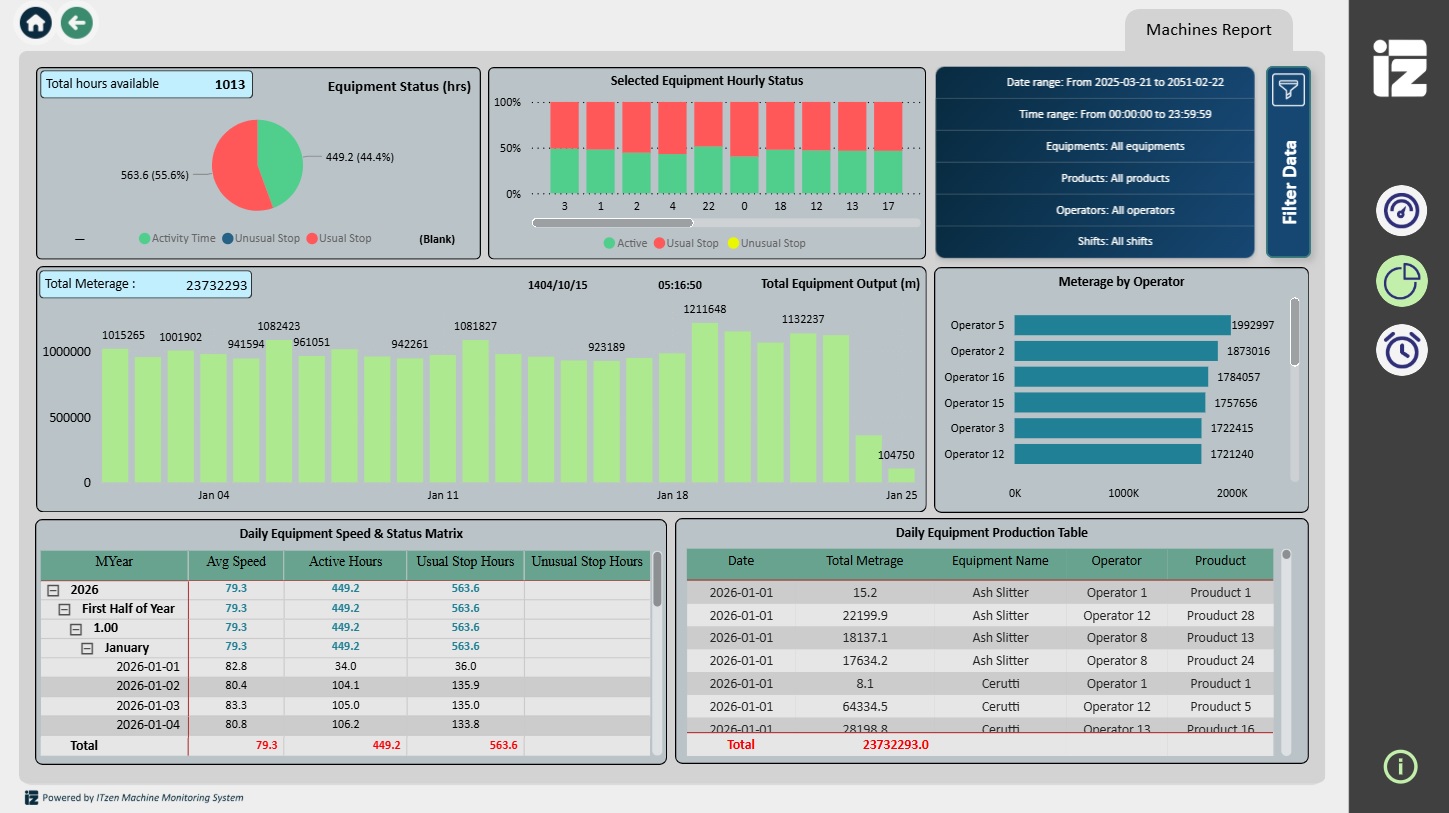Click the iZ logo in sidebar

point(1399,69)
